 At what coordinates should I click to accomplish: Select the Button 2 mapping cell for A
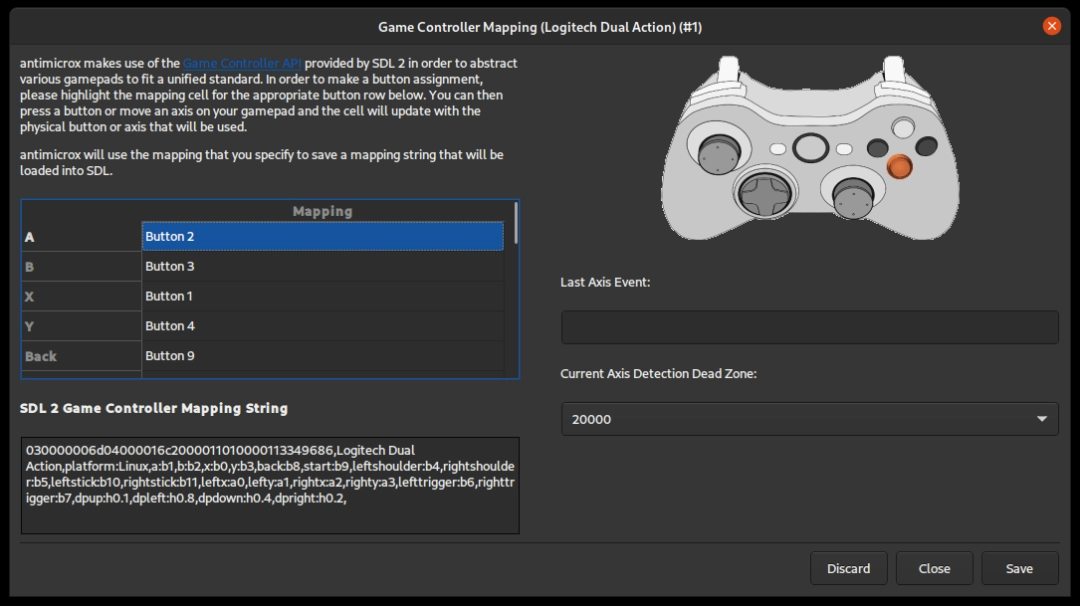[x=322, y=236]
